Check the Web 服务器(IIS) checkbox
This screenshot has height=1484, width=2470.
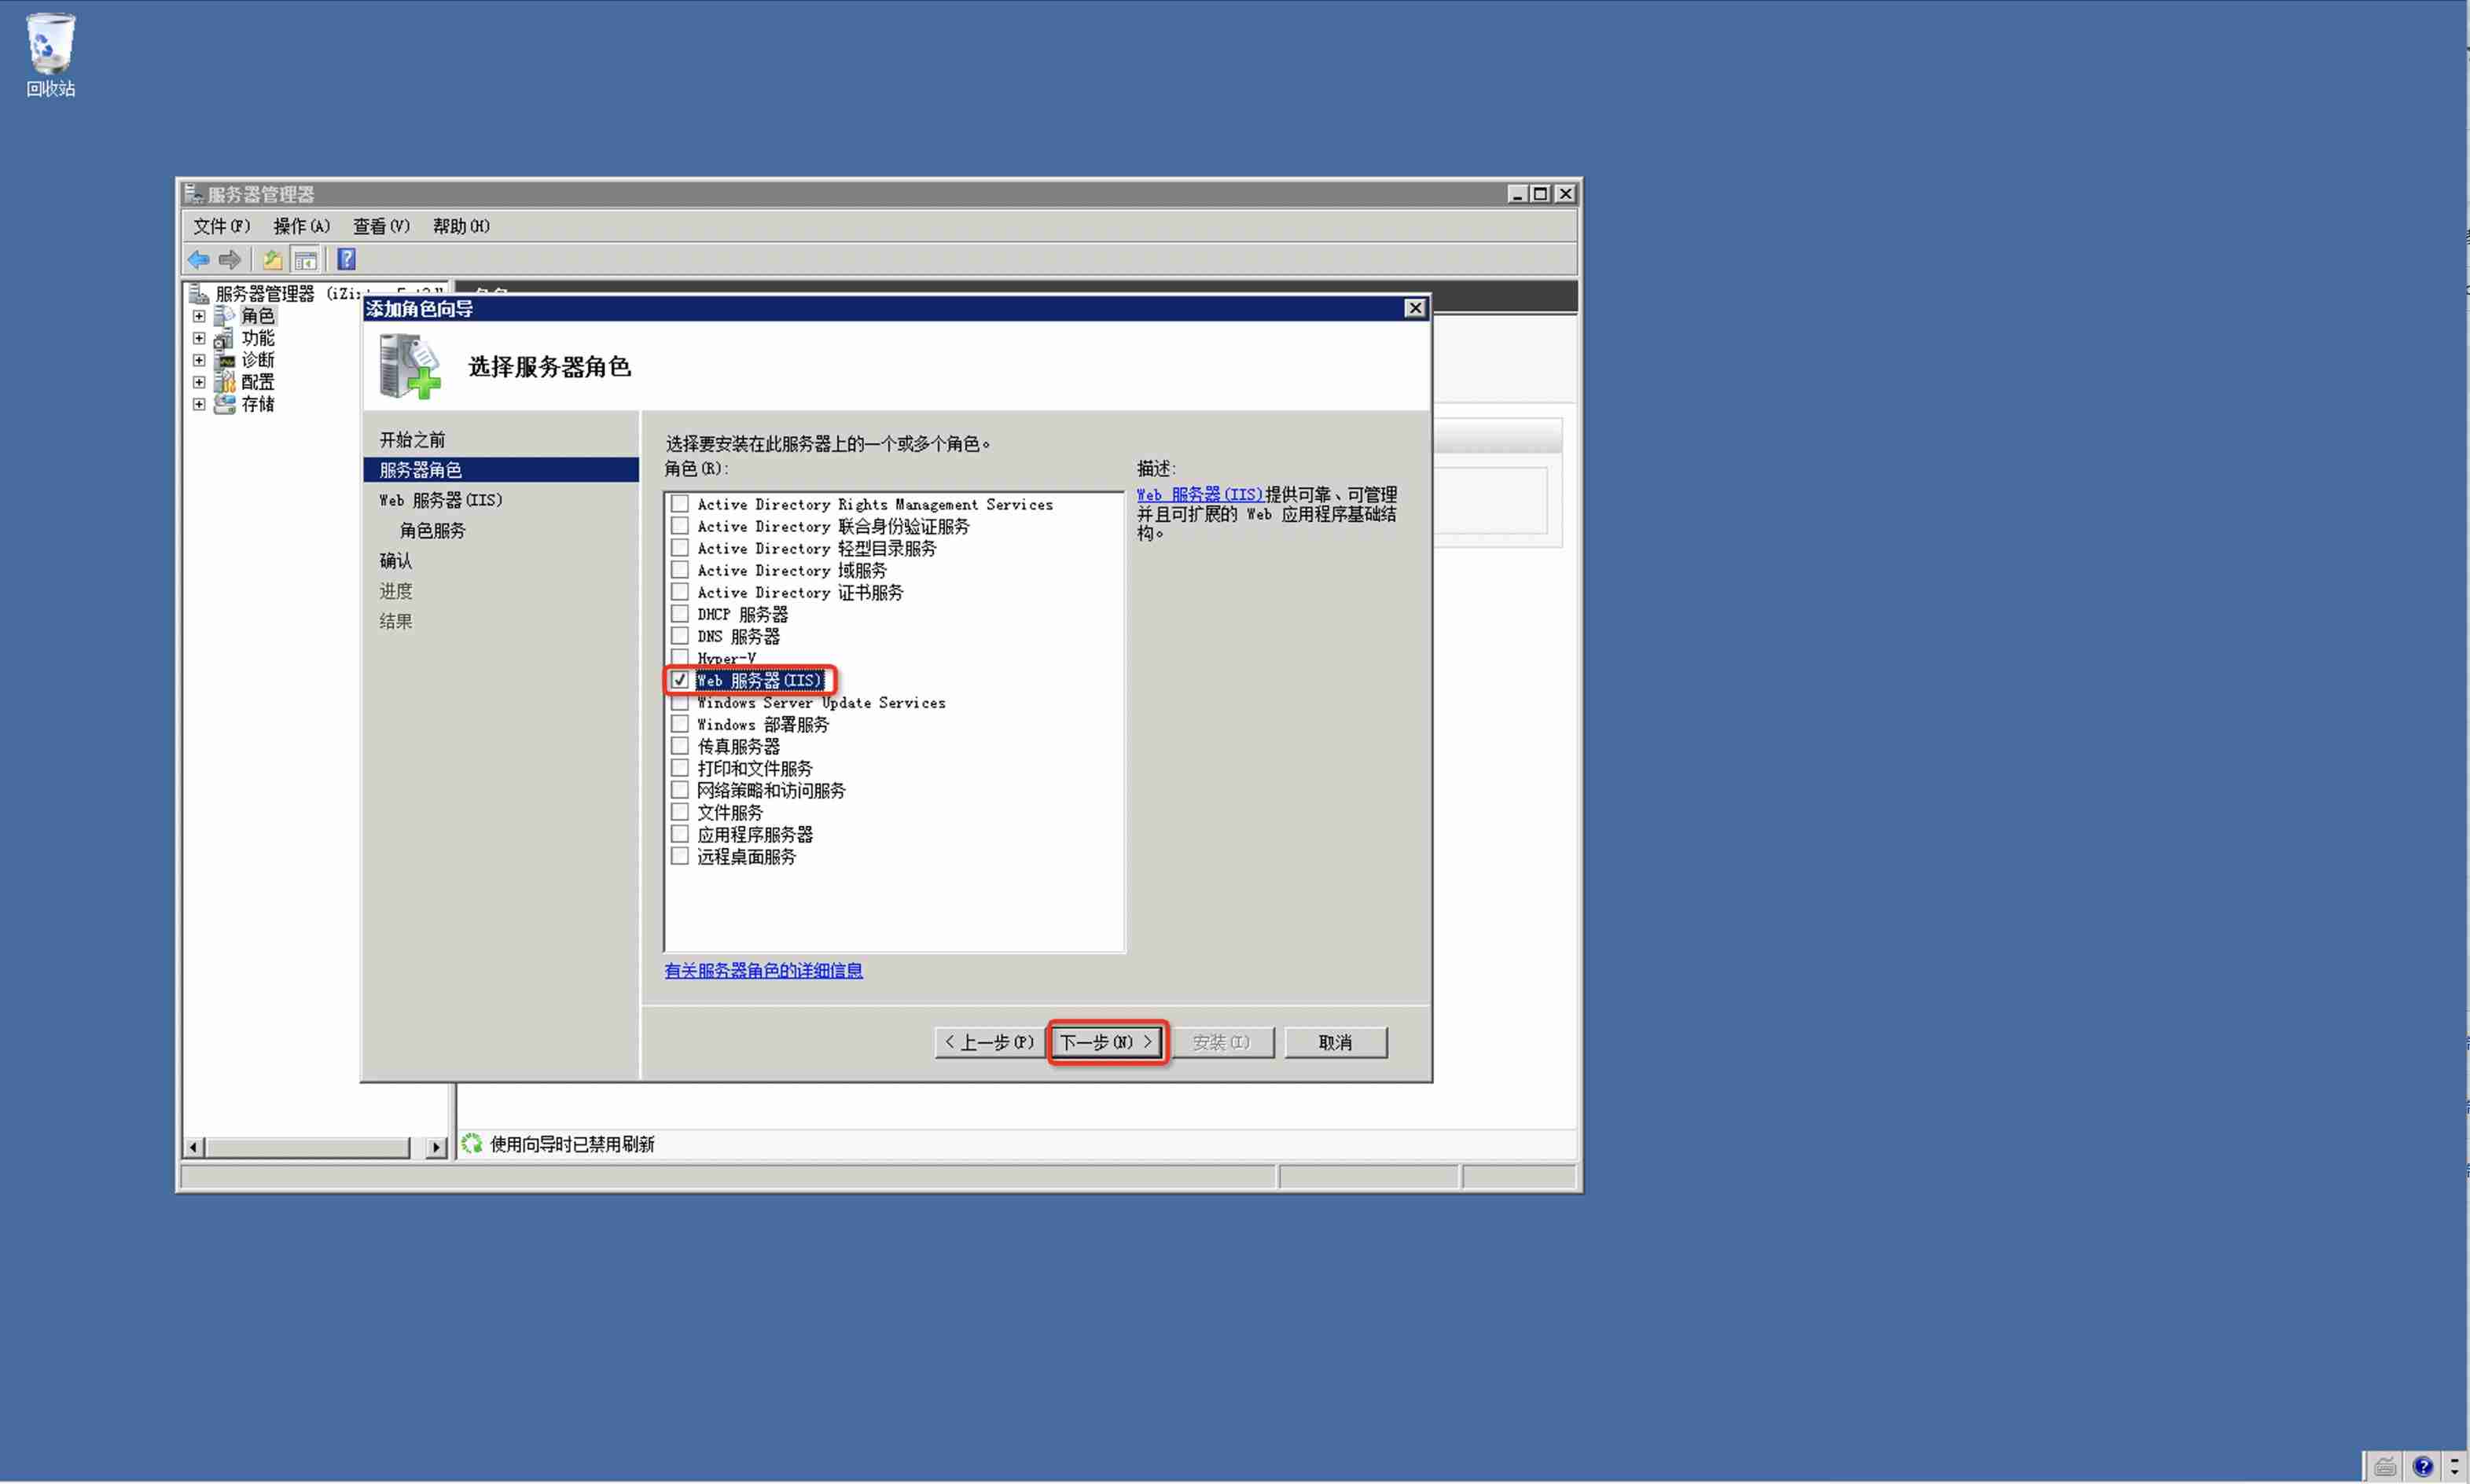[678, 679]
